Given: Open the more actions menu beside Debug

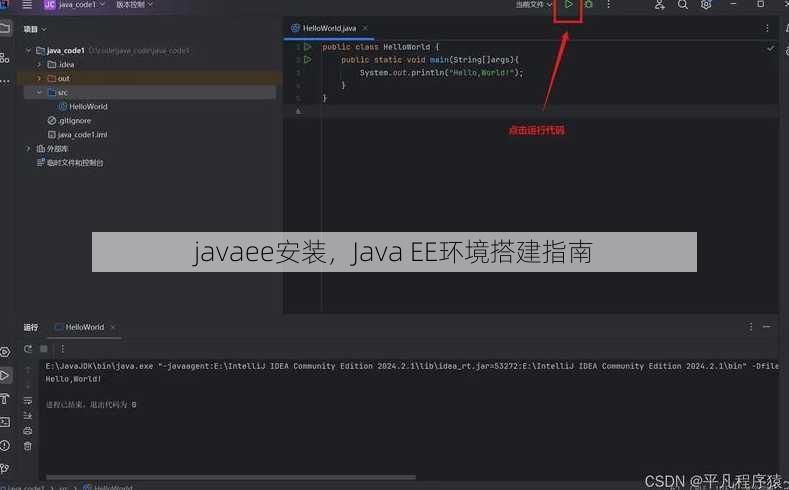Looking at the screenshot, I should click(608, 5).
